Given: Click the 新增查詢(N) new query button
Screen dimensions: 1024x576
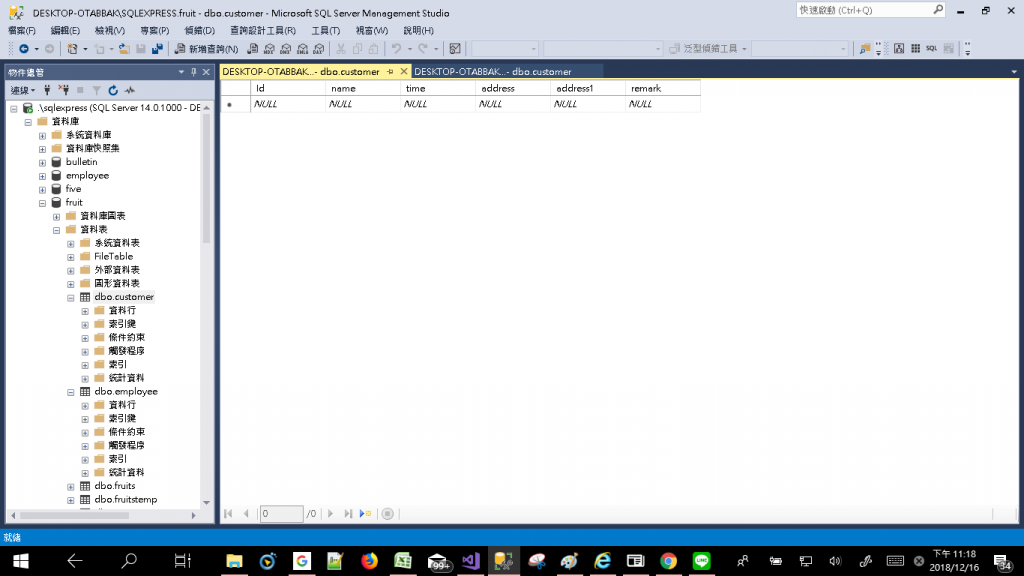Looking at the screenshot, I should tap(206, 49).
